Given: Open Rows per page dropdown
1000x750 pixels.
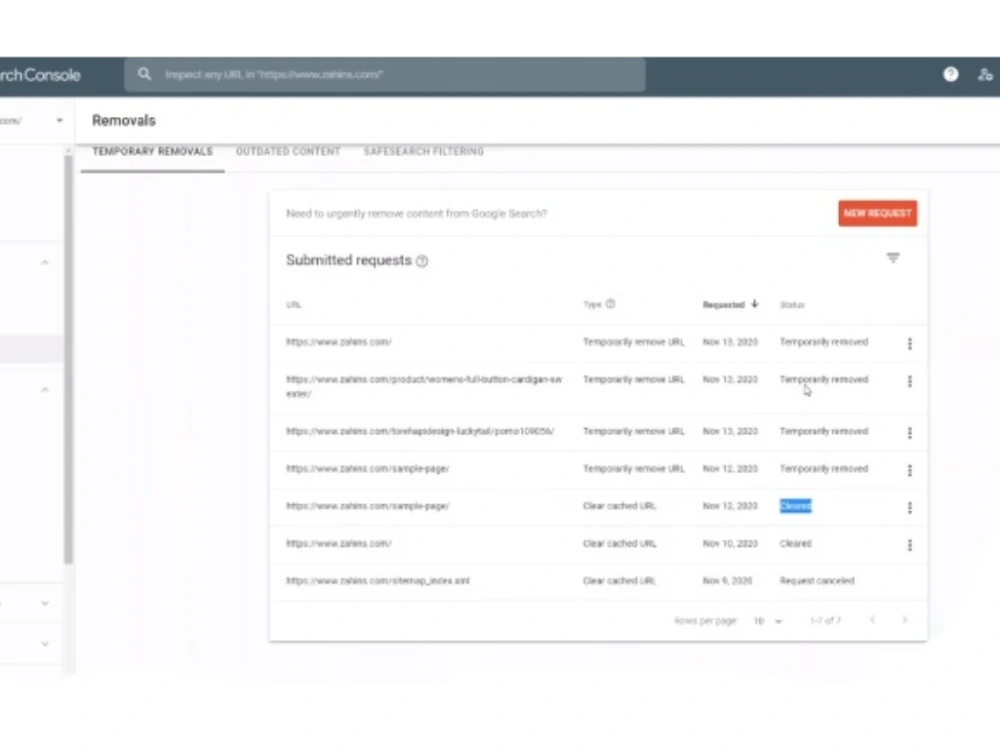Looking at the screenshot, I should tap(767, 621).
